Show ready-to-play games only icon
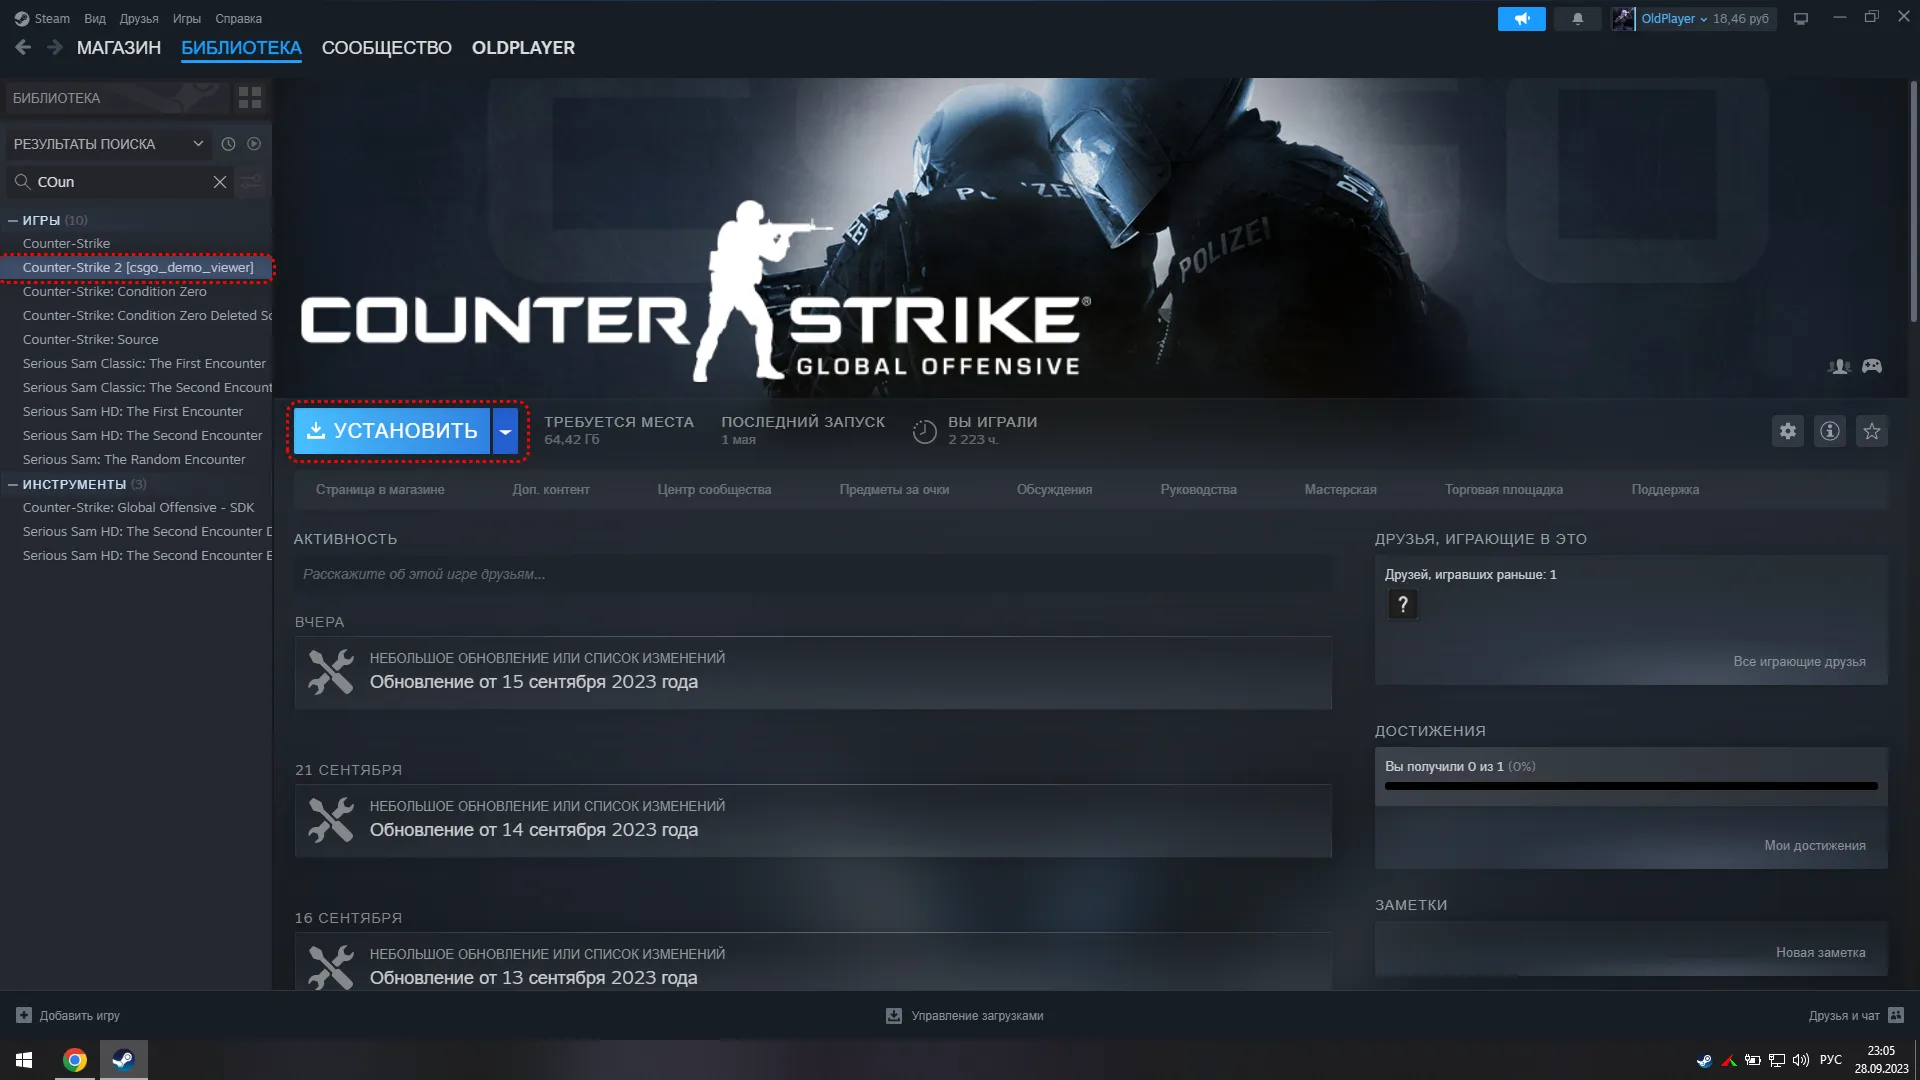Image resolution: width=1920 pixels, height=1080 pixels. (x=254, y=144)
